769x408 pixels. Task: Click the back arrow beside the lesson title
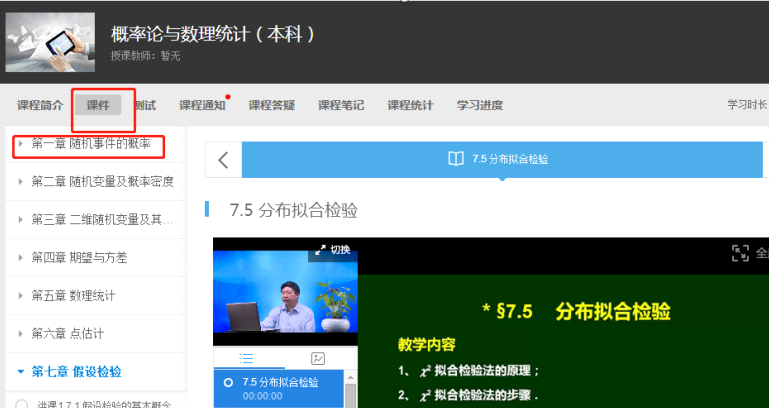(223, 160)
